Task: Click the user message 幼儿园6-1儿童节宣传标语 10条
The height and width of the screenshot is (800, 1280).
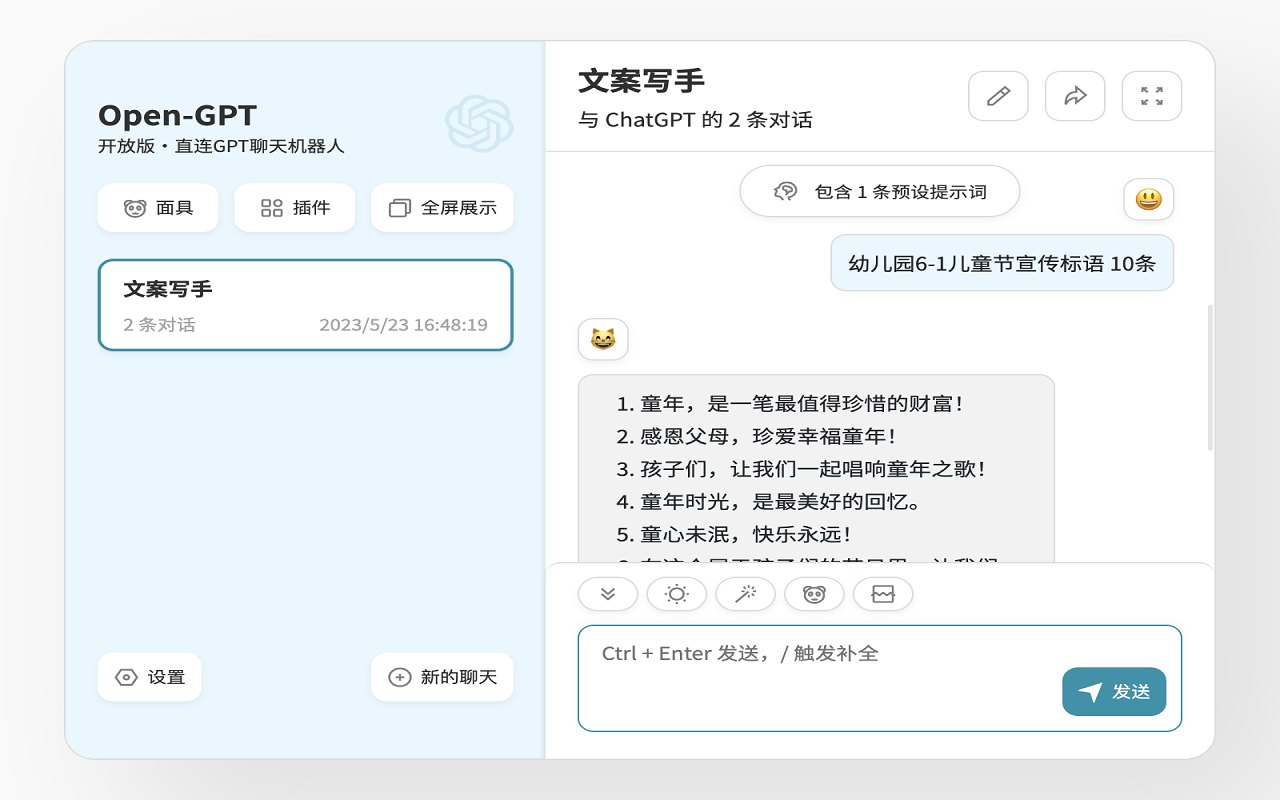Action: tap(1002, 263)
